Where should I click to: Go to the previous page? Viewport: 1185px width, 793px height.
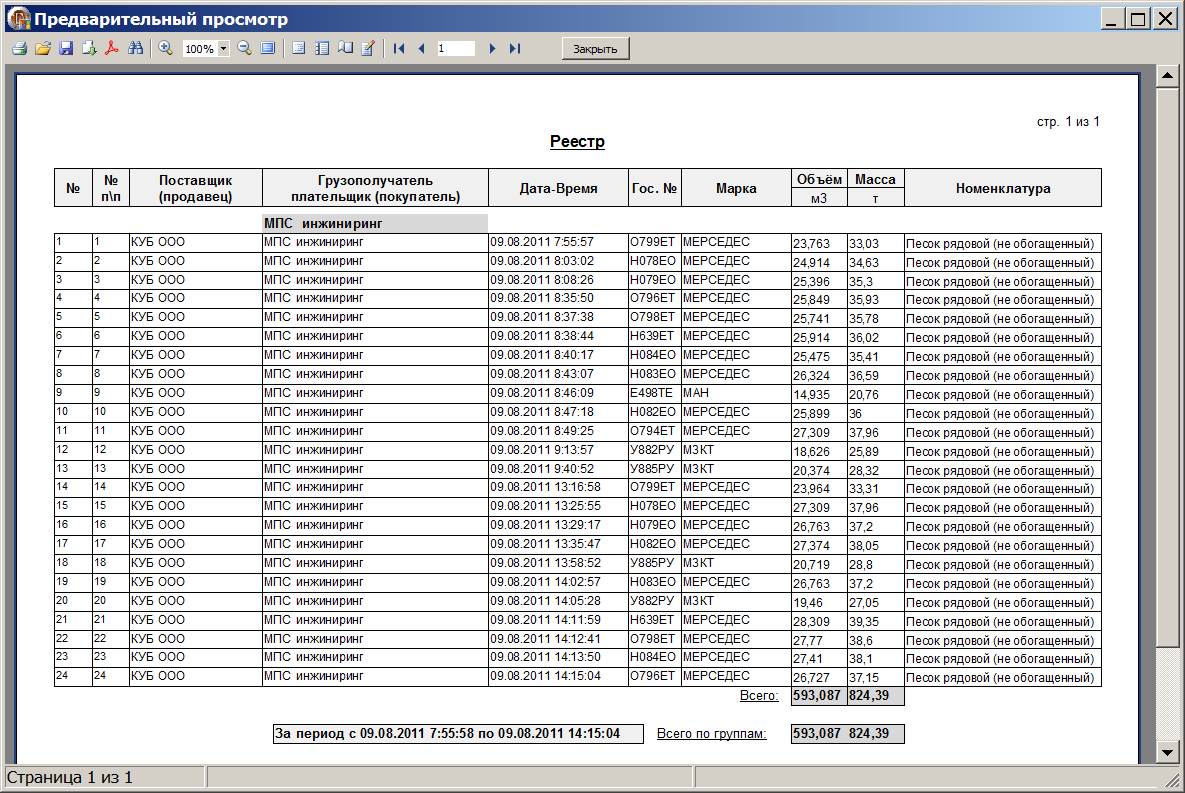421,48
